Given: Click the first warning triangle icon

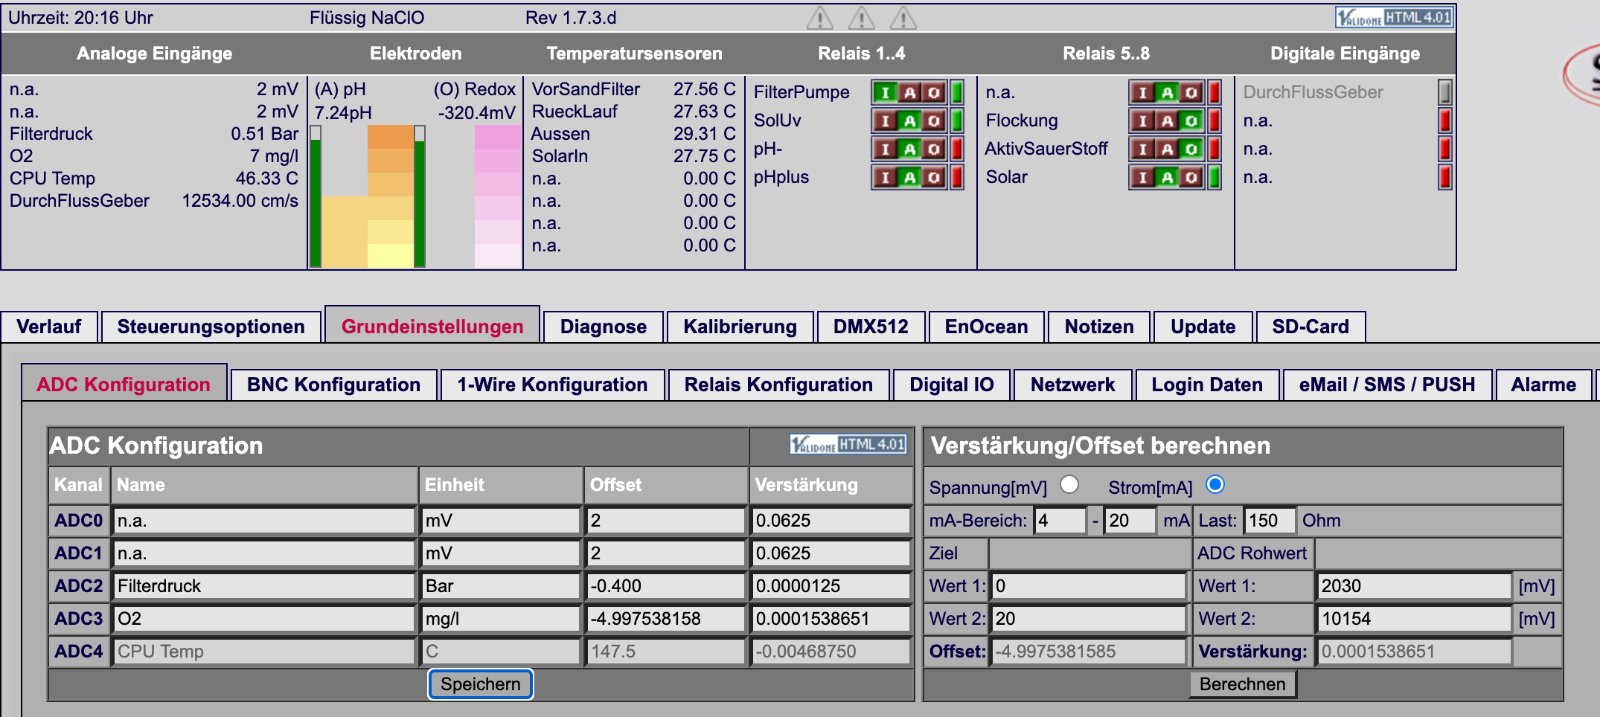Looking at the screenshot, I should [820, 18].
